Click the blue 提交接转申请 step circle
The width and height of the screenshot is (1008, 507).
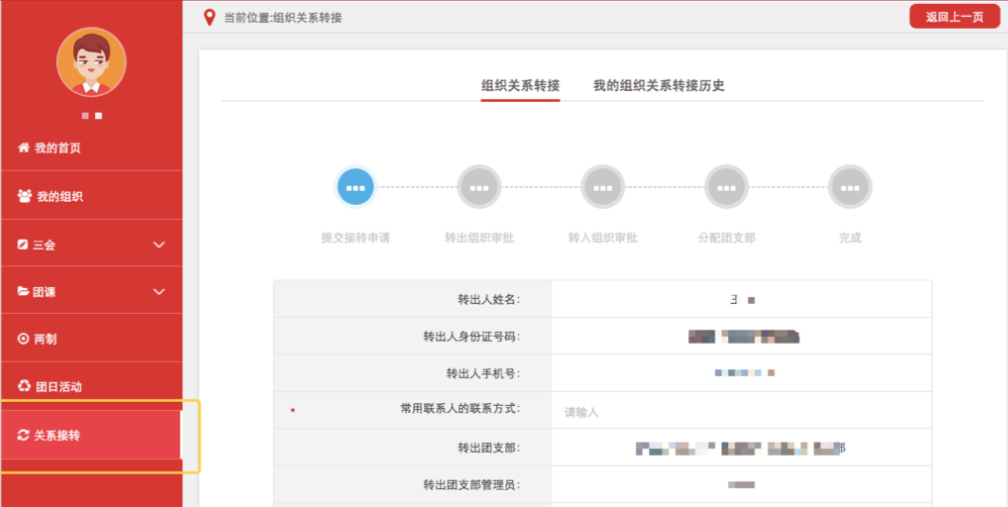point(356,187)
